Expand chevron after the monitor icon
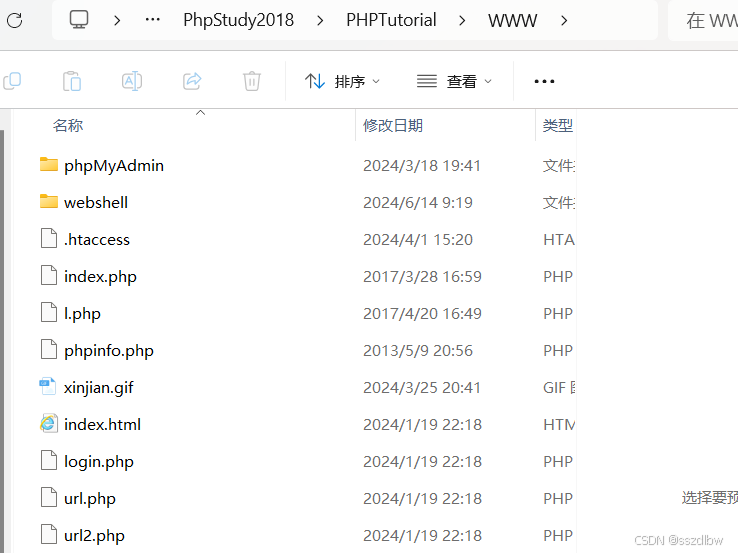 click(117, 20)
